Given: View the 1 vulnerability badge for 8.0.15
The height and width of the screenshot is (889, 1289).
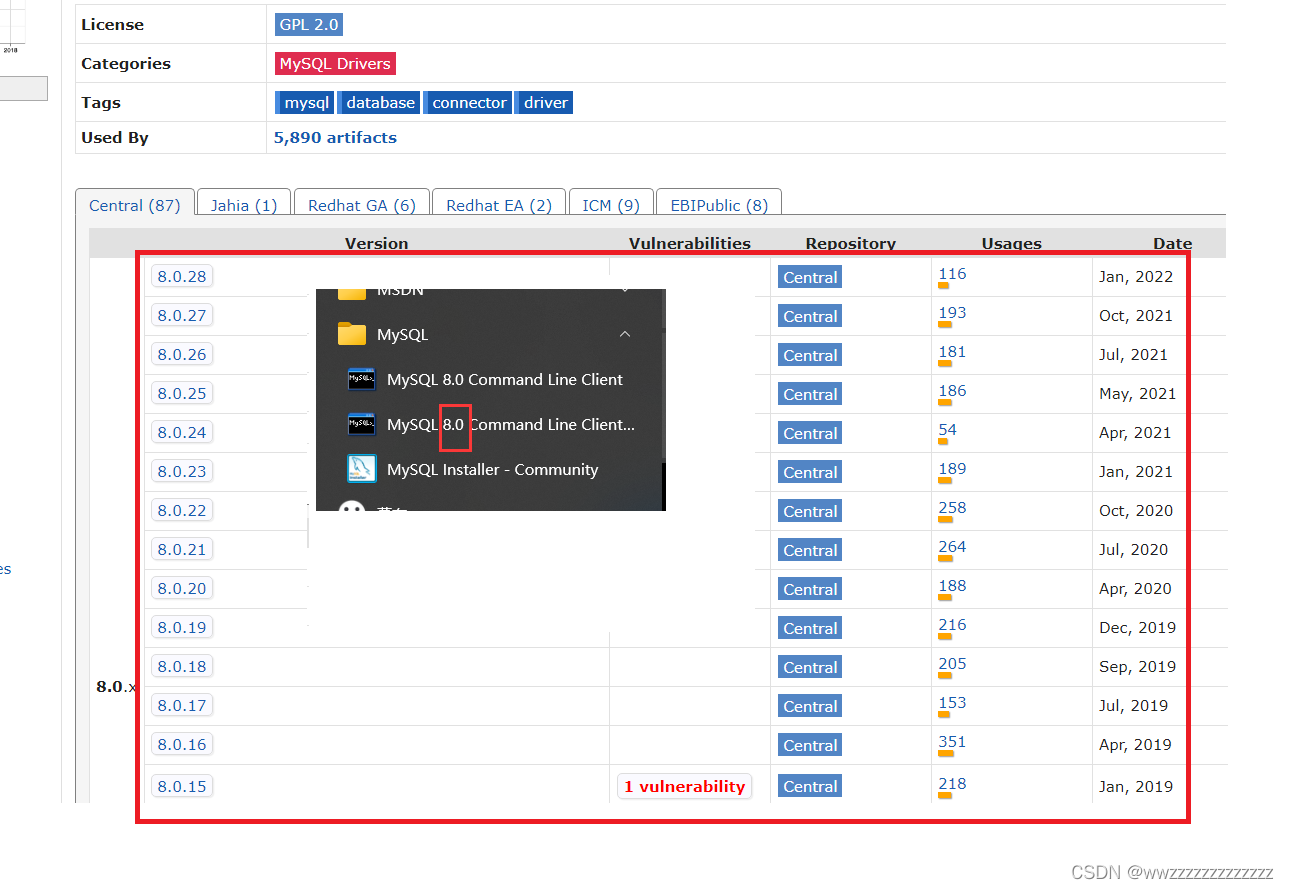Looking at the screenshot, I should [685, 787].
